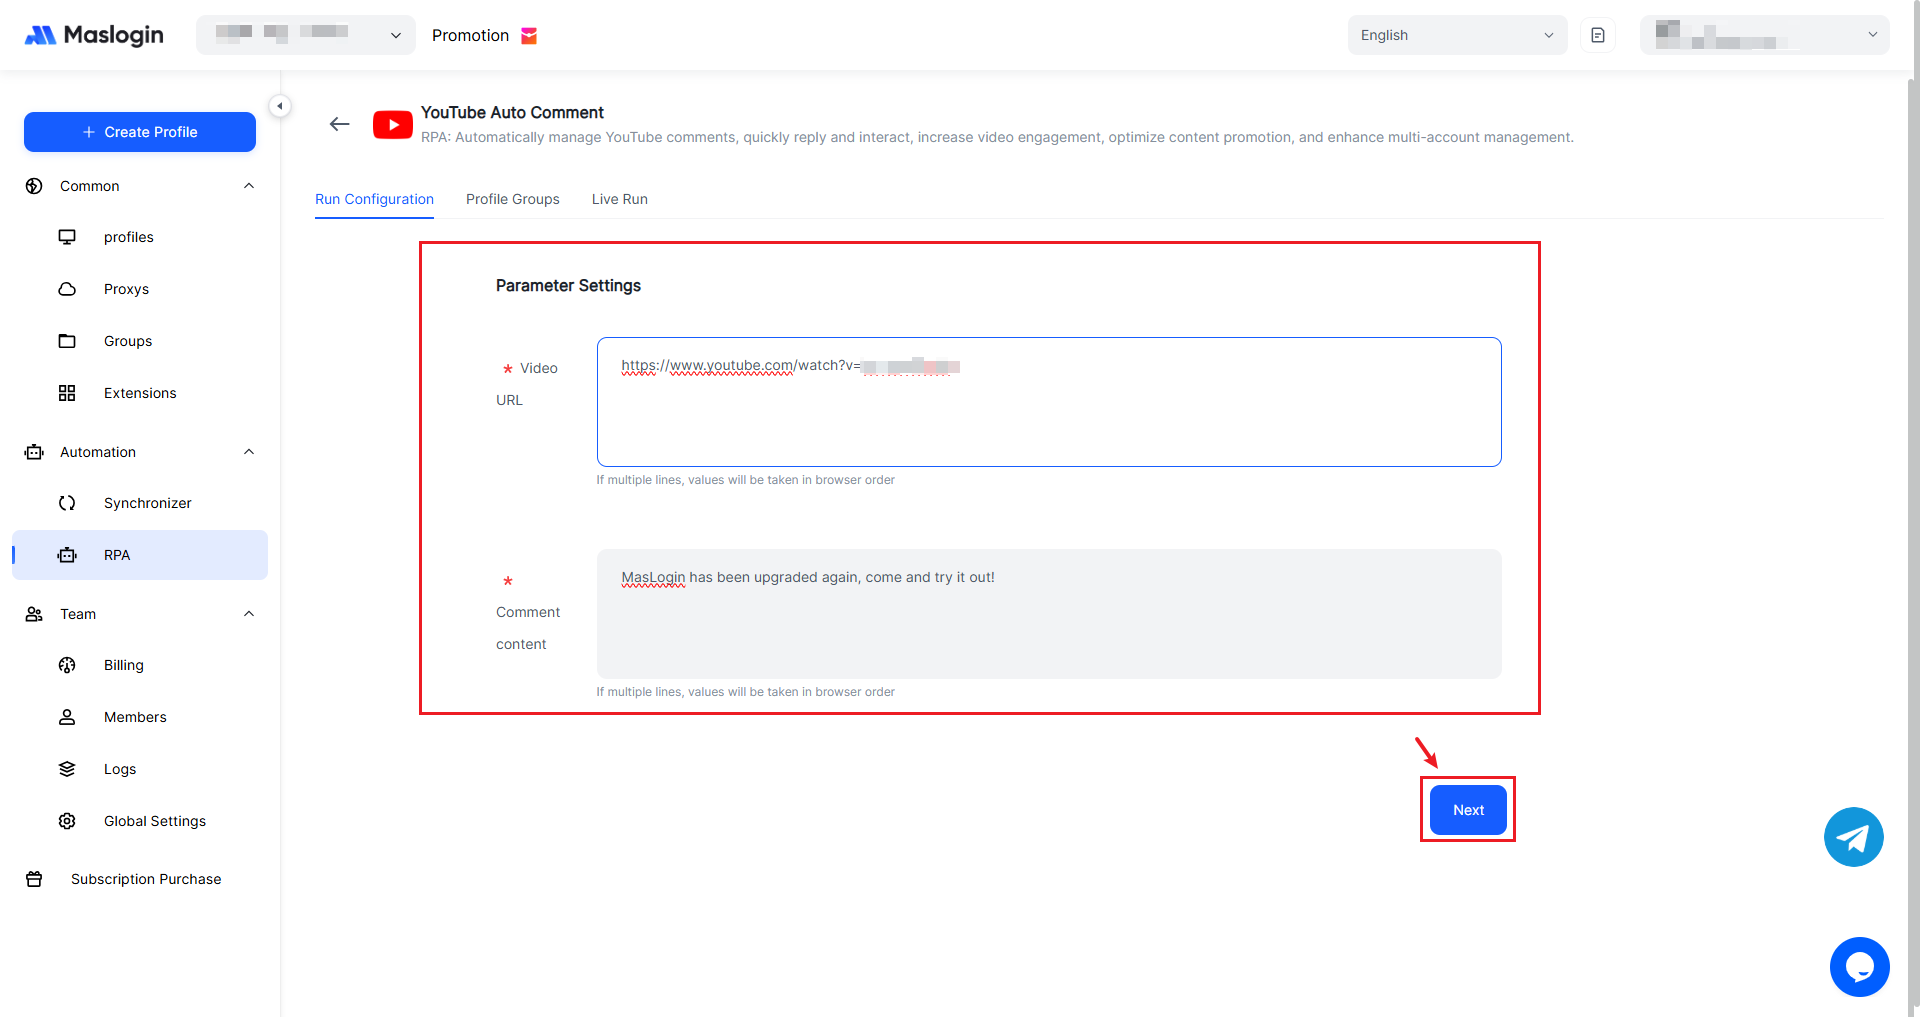Collapse the Common section chevron

[x=249, y=186]
